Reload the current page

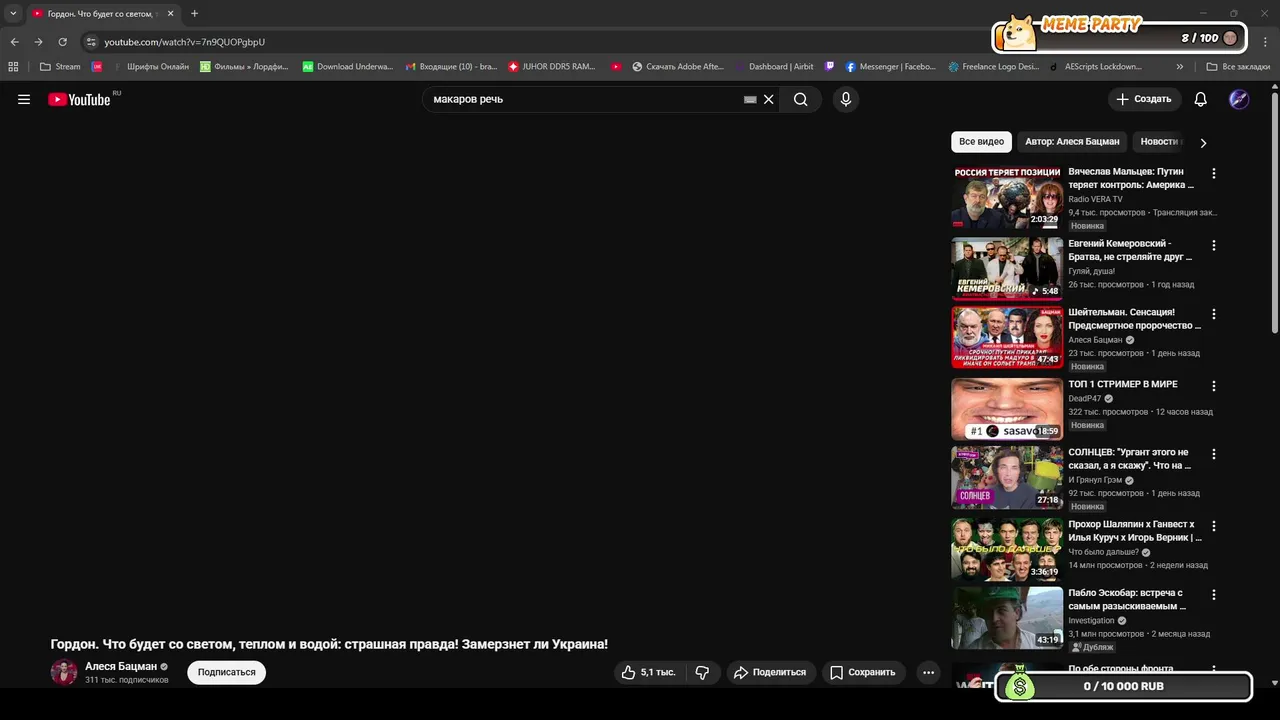pos(62,42)
